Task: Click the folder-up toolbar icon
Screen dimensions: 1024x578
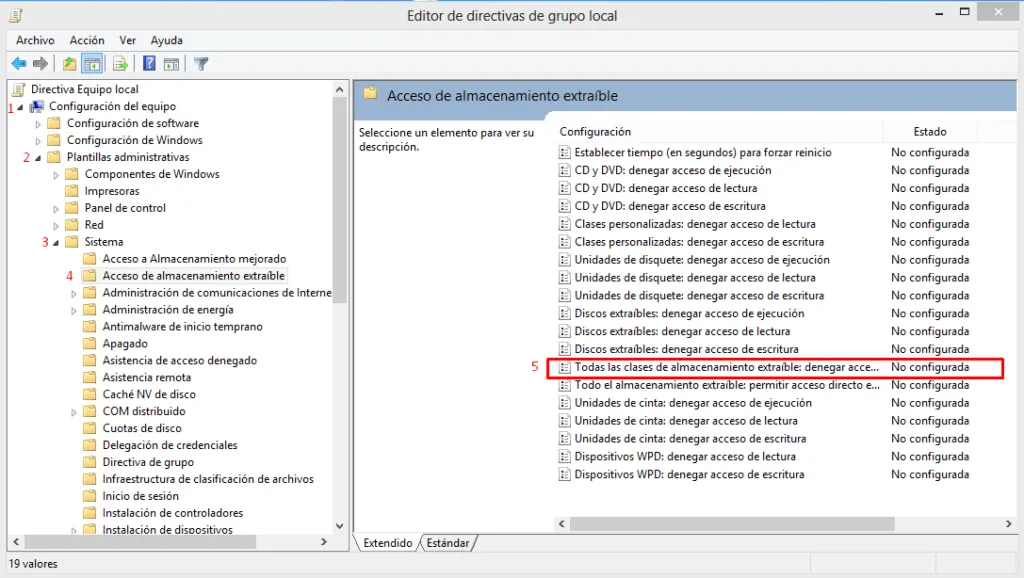Action: 68,63
